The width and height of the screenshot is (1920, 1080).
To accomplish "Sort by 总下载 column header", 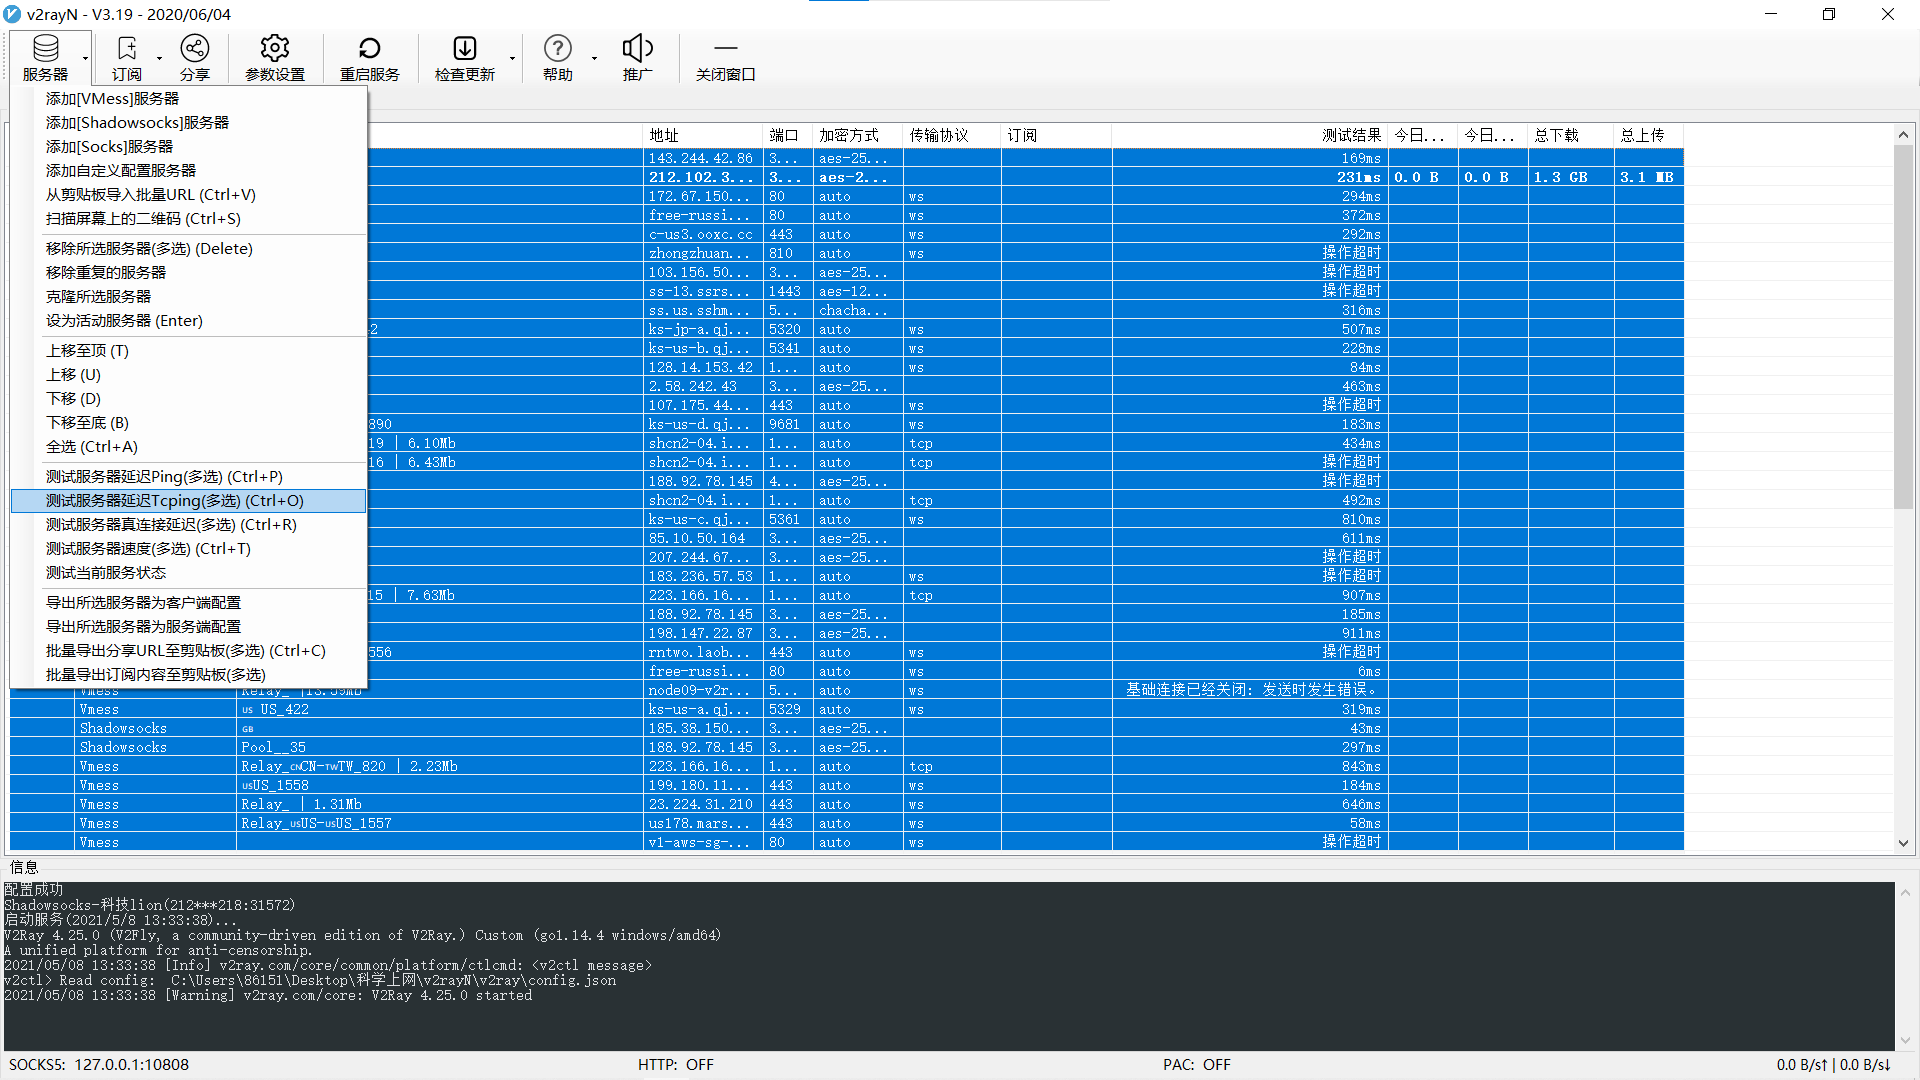I will pos(1570,135).
